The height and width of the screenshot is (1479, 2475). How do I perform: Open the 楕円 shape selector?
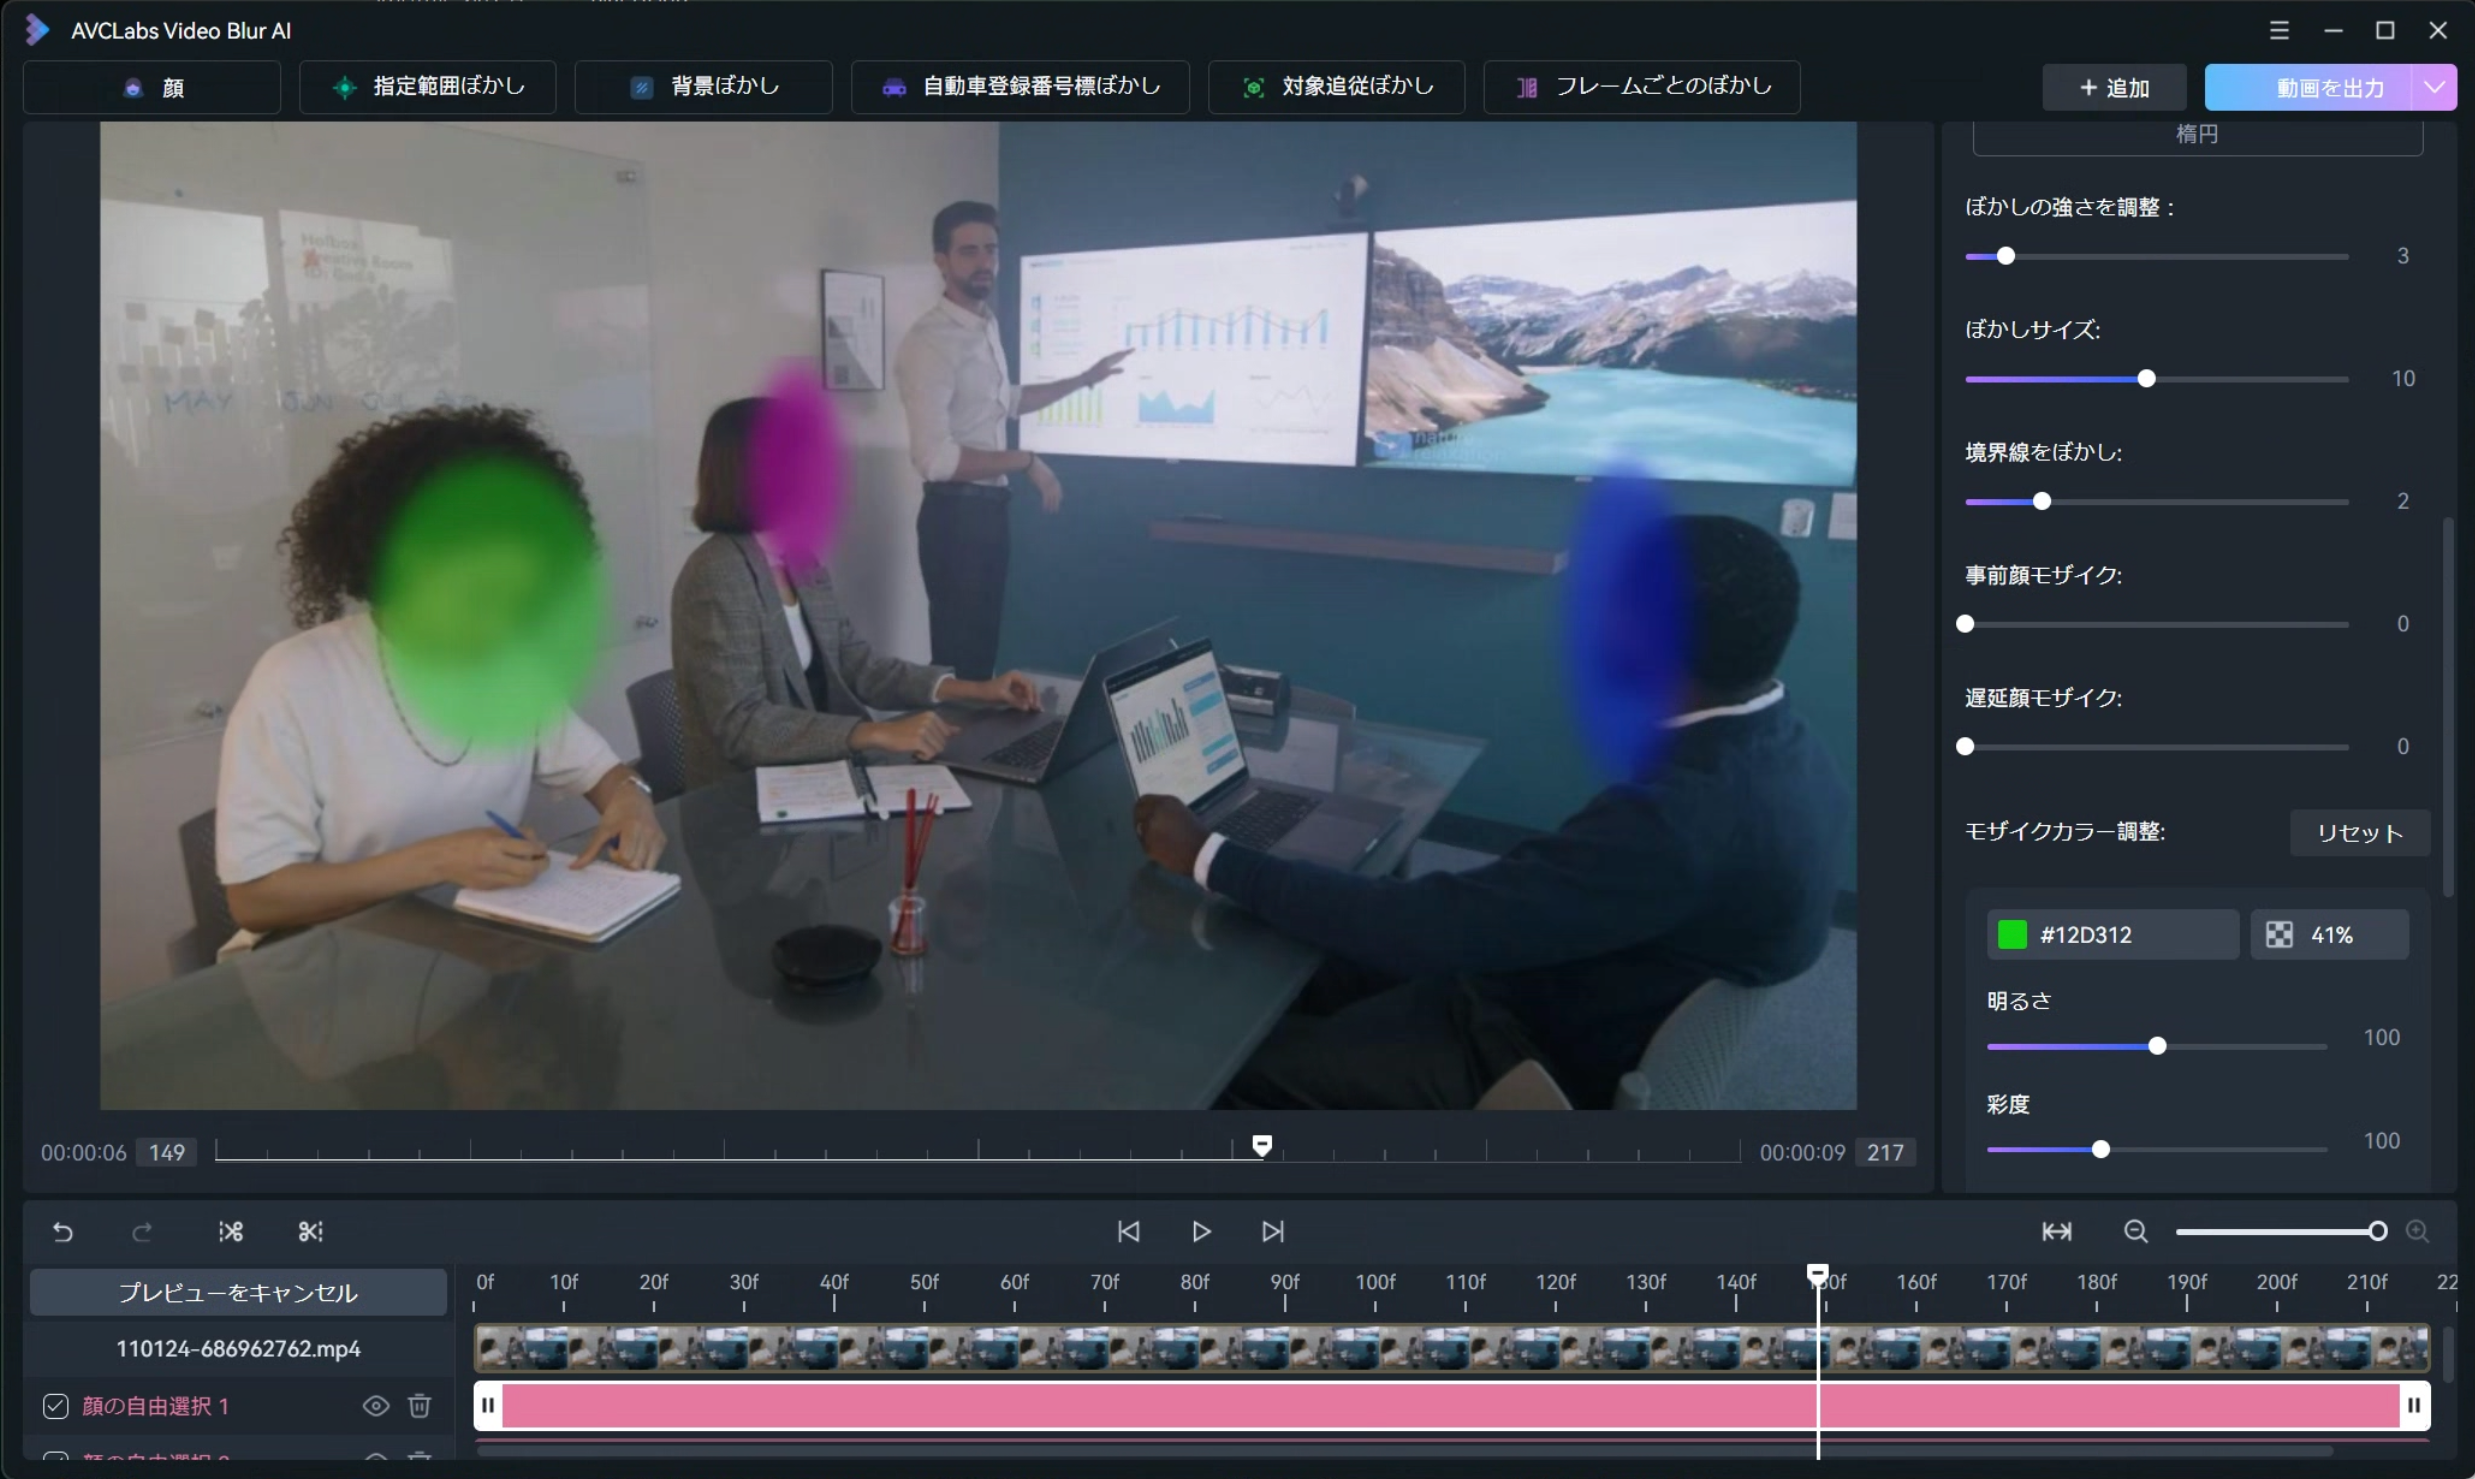tap(2197, 135)
